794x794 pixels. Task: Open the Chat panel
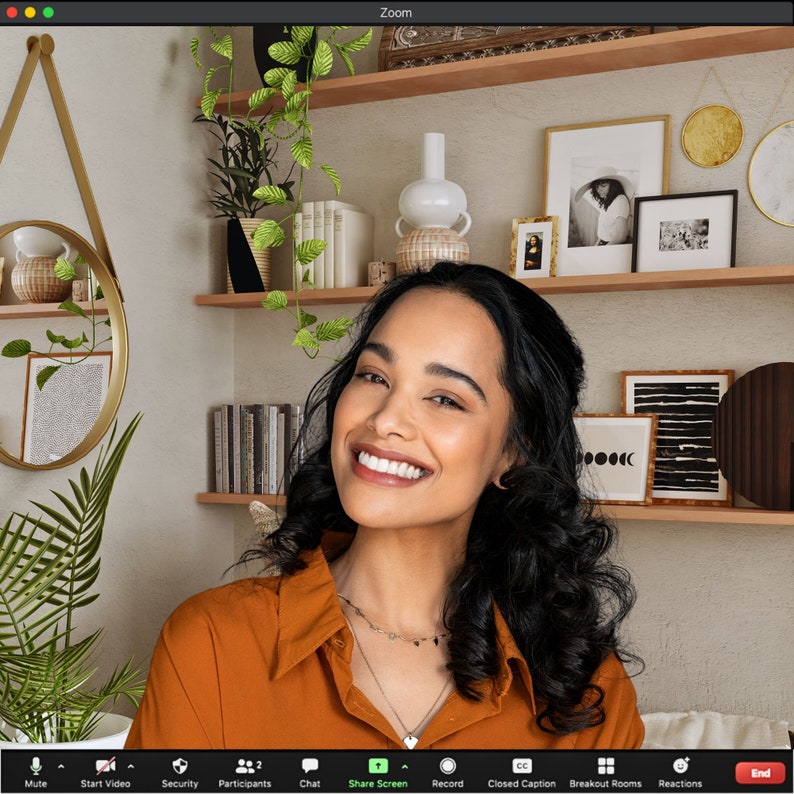(x=309, y=772)
